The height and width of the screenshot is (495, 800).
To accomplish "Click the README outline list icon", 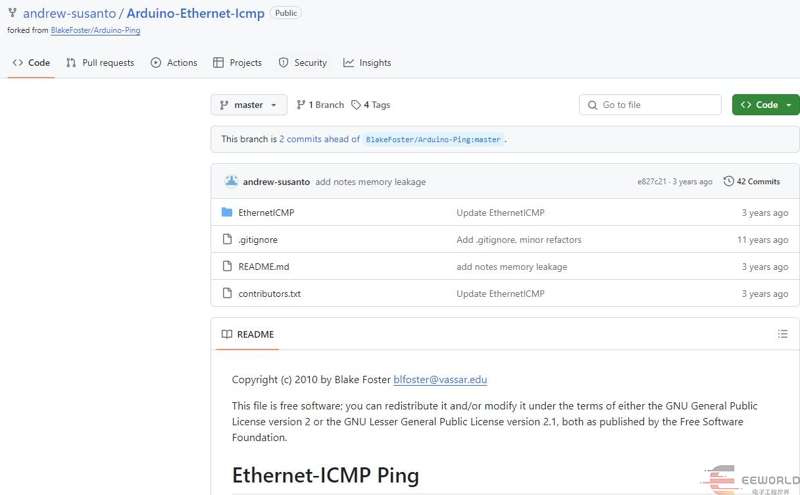I will point(783,334).
